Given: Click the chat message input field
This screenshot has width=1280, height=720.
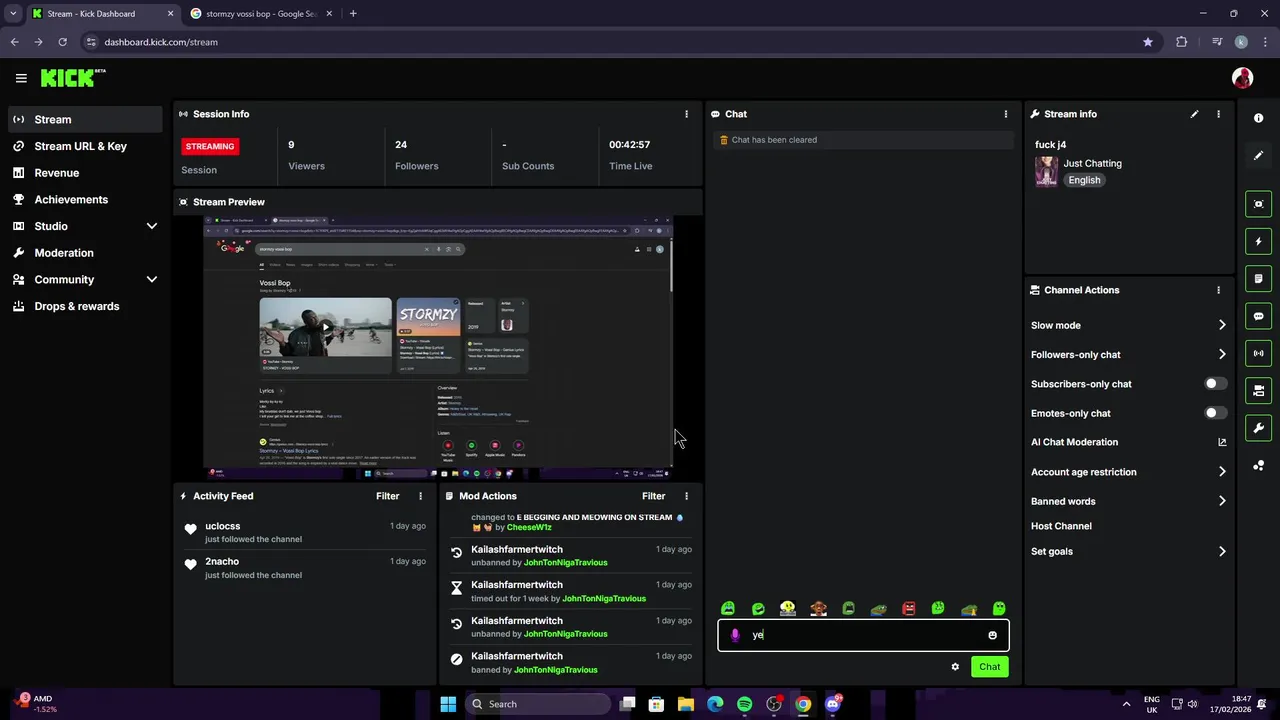Looking at the screenshot, I should pyautogui.click(x=863, y=635).
